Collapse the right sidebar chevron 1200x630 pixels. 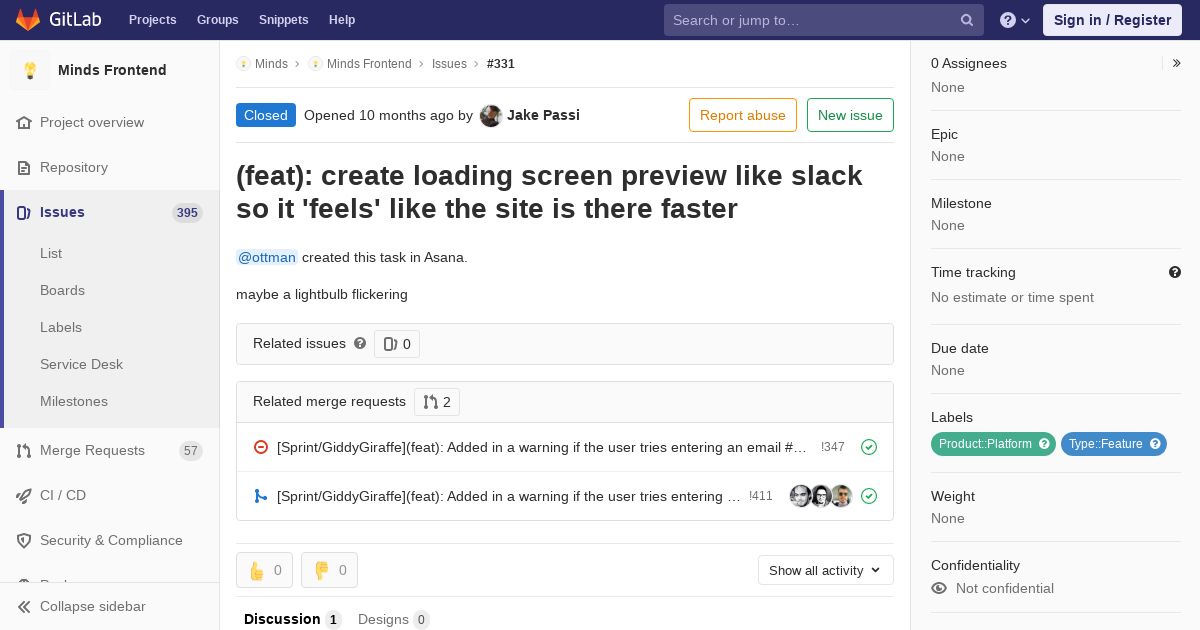click(1177, 63)
